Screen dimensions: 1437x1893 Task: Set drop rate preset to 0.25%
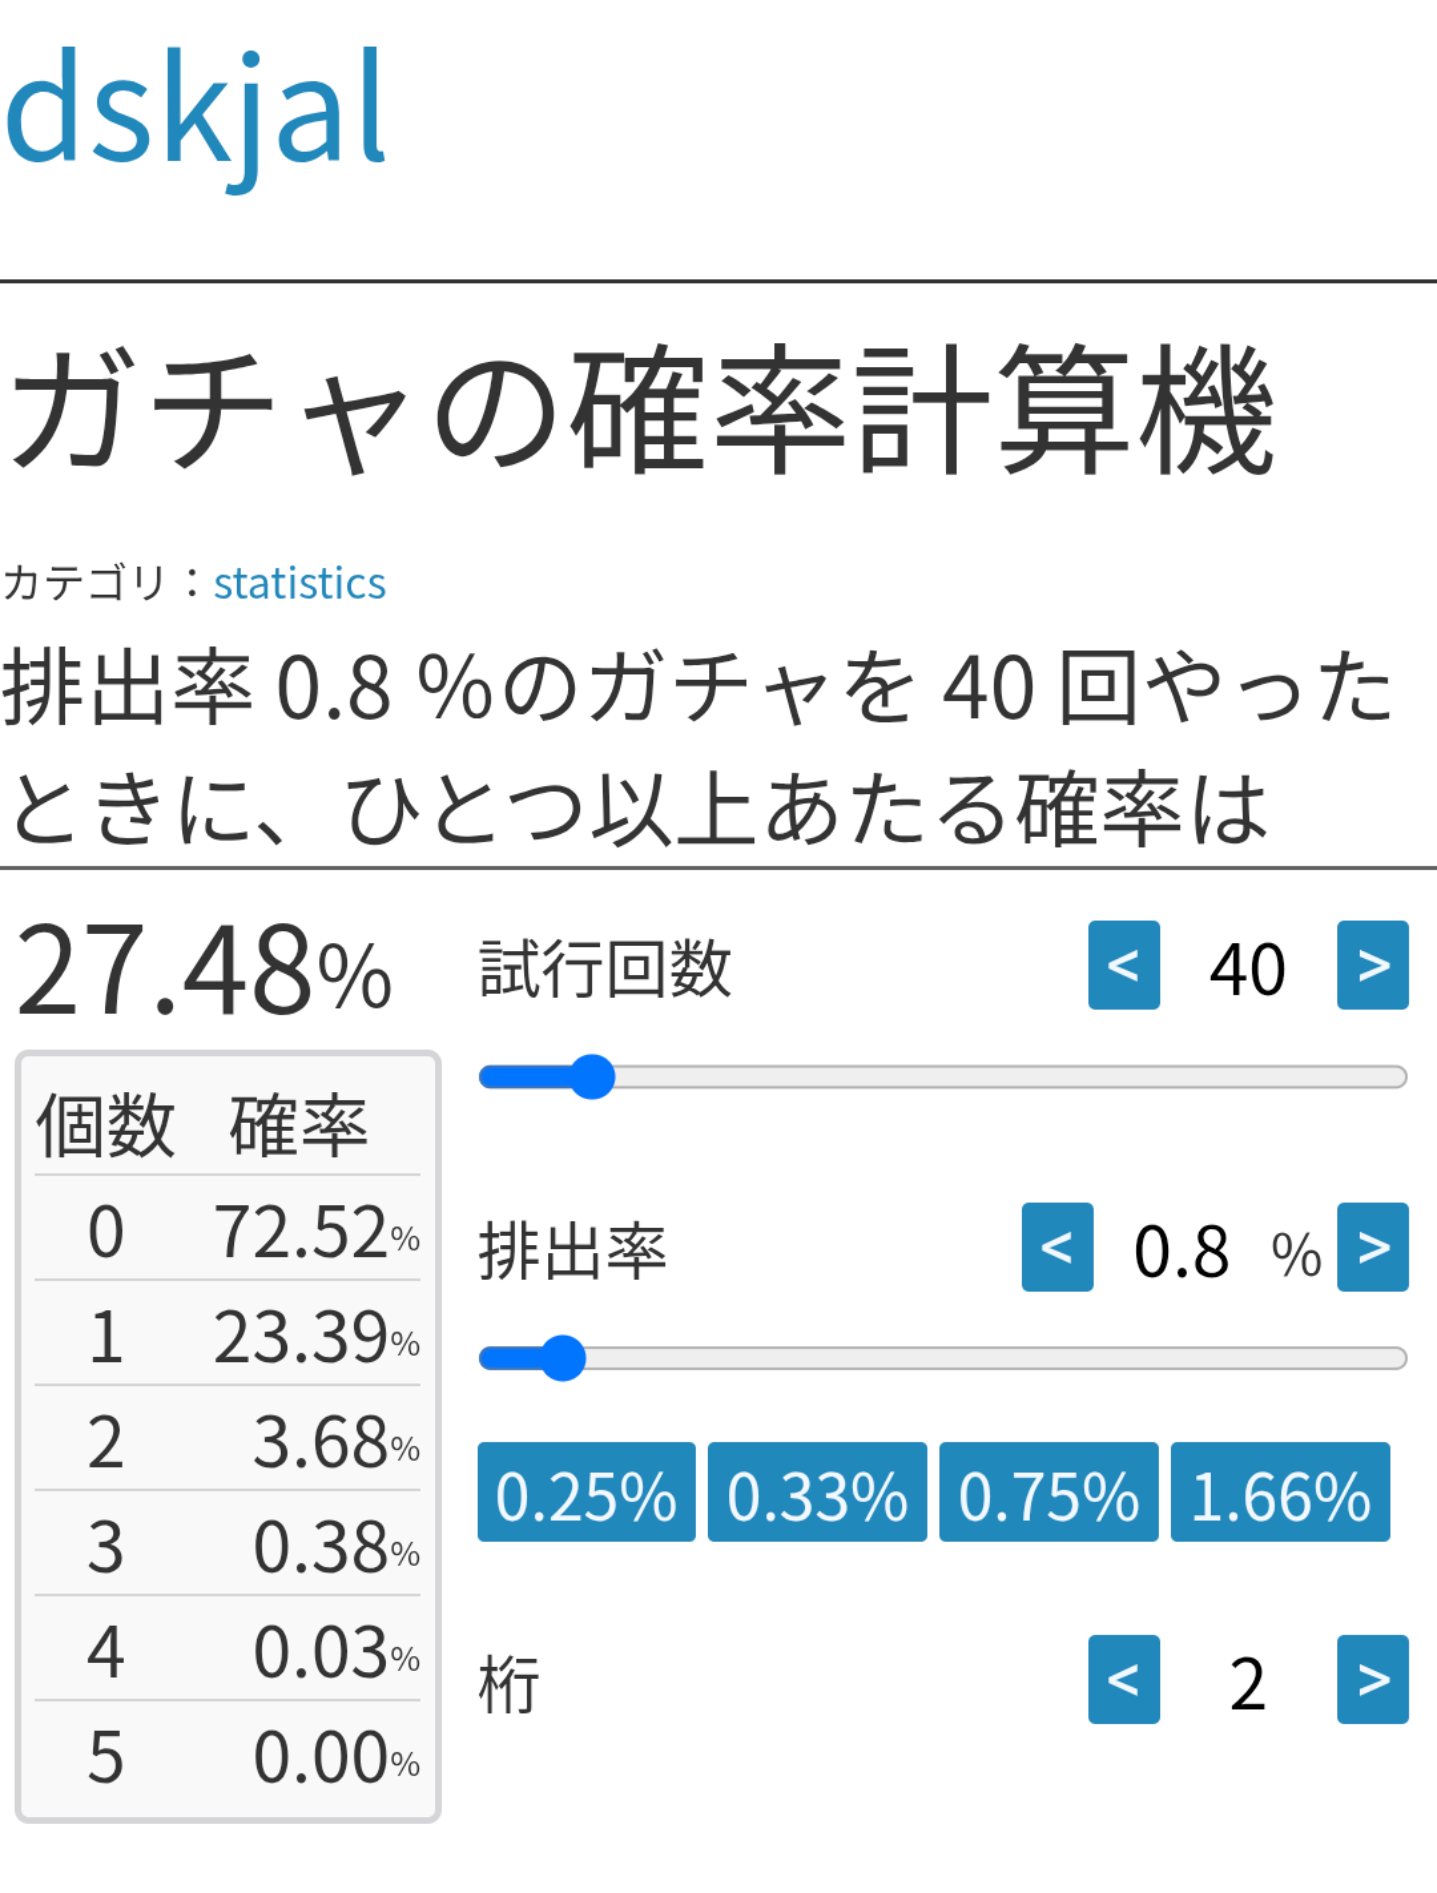pyautogui.click(x=586, y=1492)
